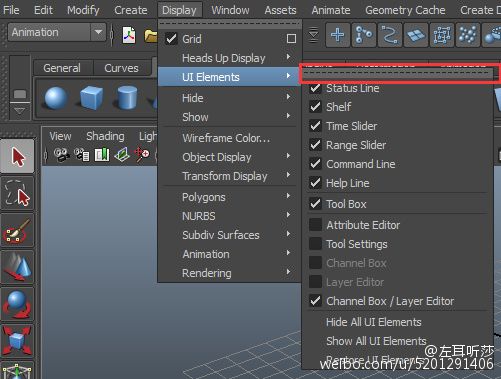The image size is (501, 379).
Task: Create a polygon cylinder from shelf
Action: (127, 98)
